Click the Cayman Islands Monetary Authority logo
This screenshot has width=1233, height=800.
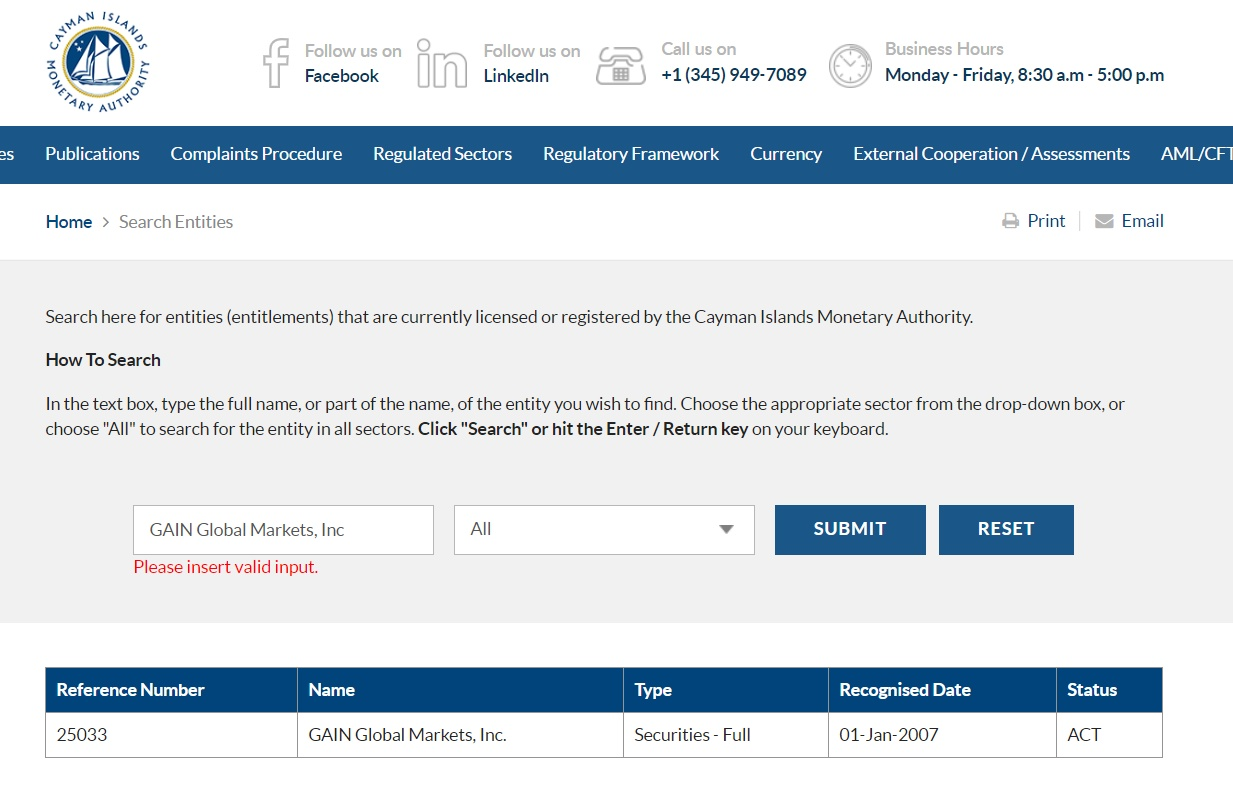coord(98,62)
